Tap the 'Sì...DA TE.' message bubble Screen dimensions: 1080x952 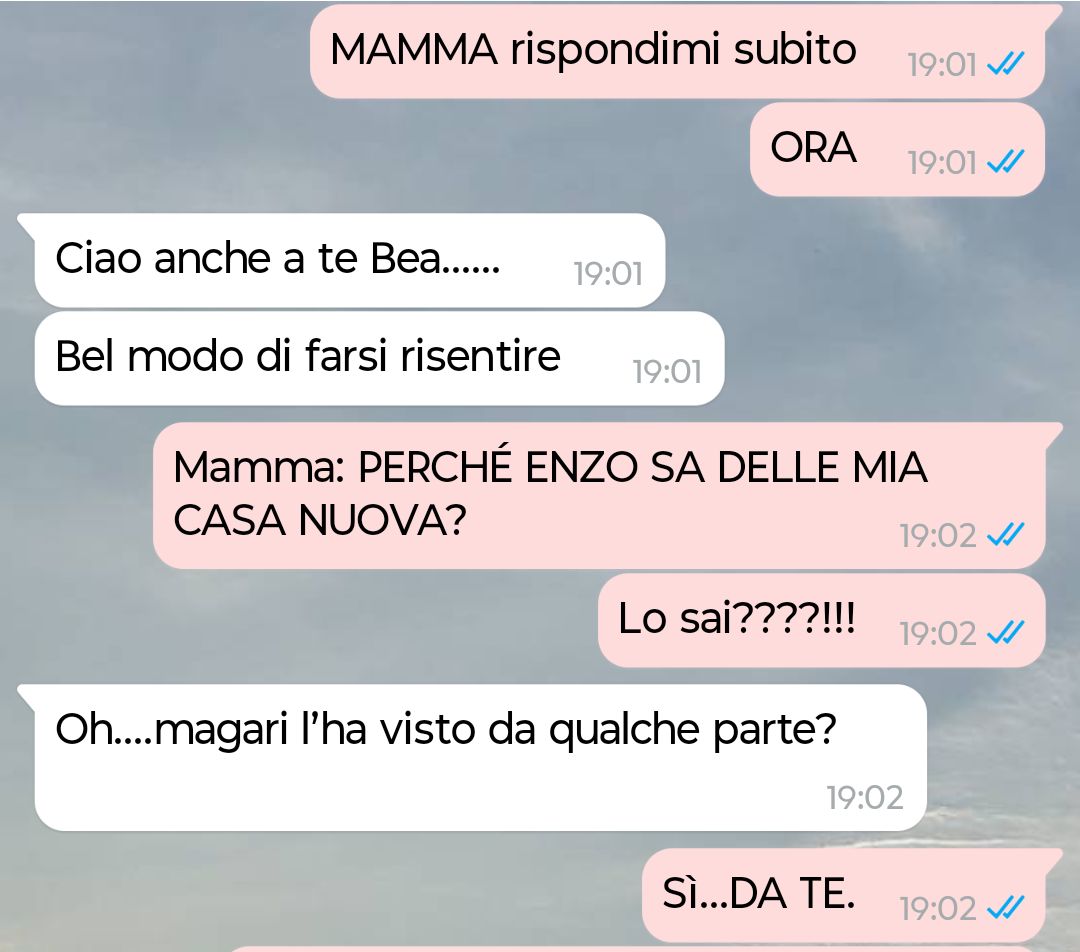845,896
